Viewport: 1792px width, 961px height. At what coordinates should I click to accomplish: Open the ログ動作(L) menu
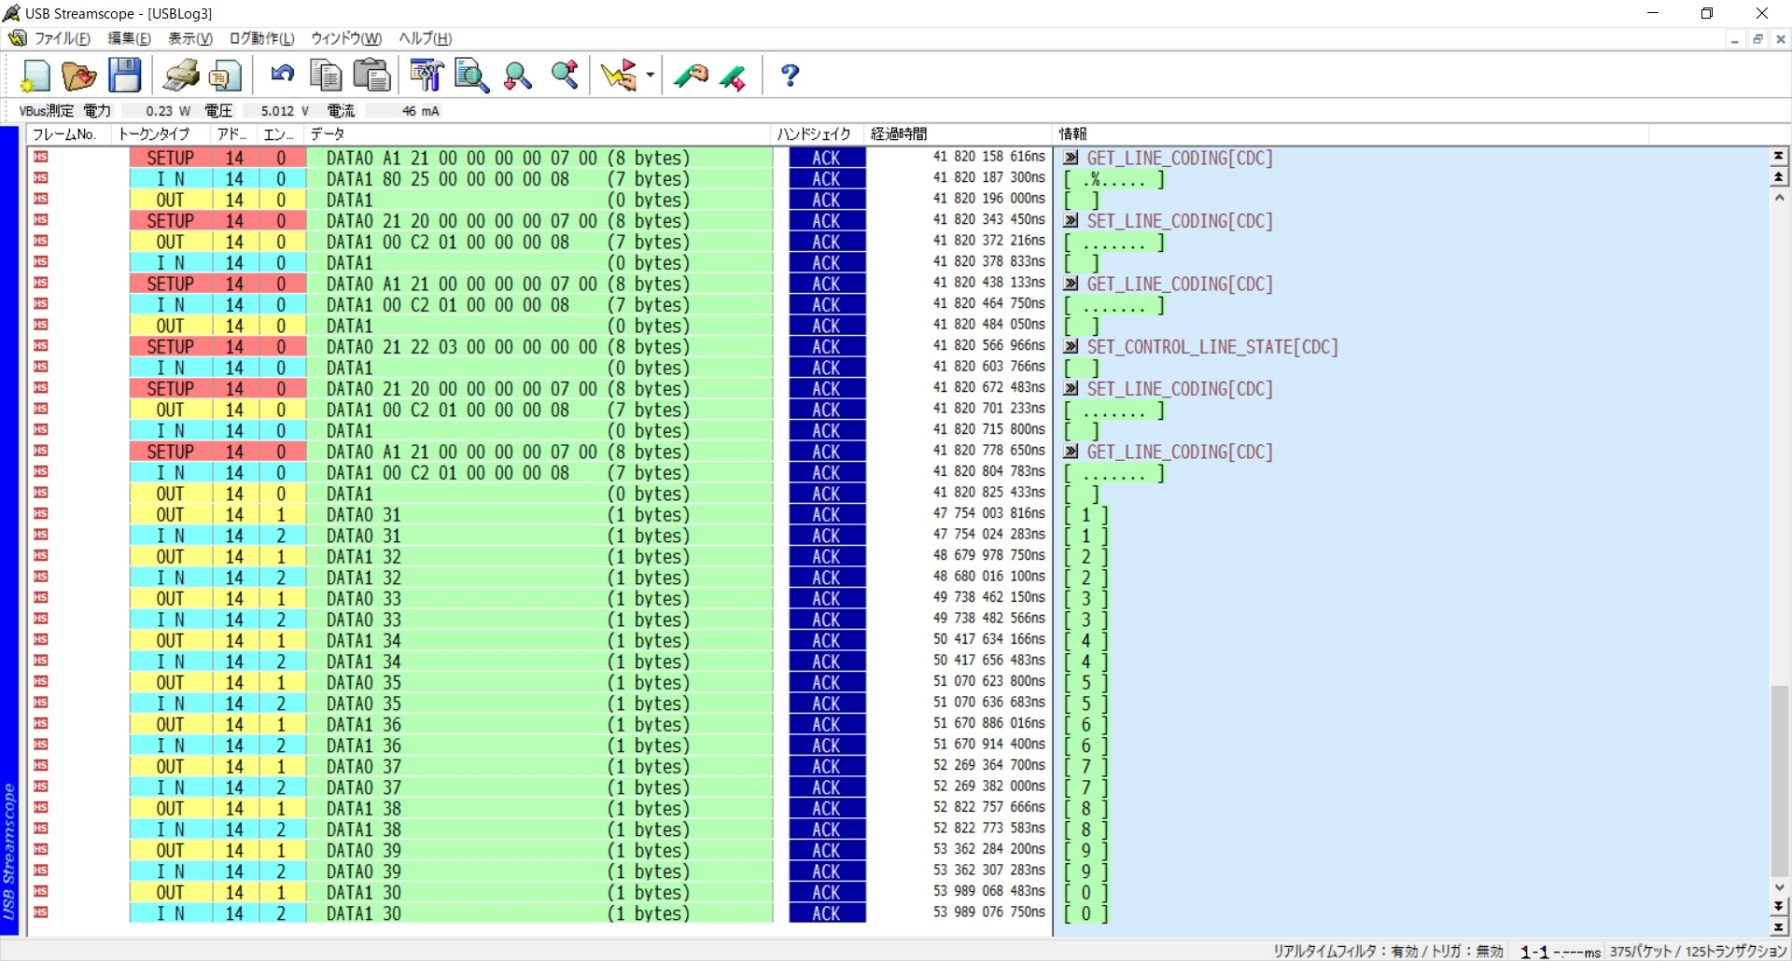point(262,38)
